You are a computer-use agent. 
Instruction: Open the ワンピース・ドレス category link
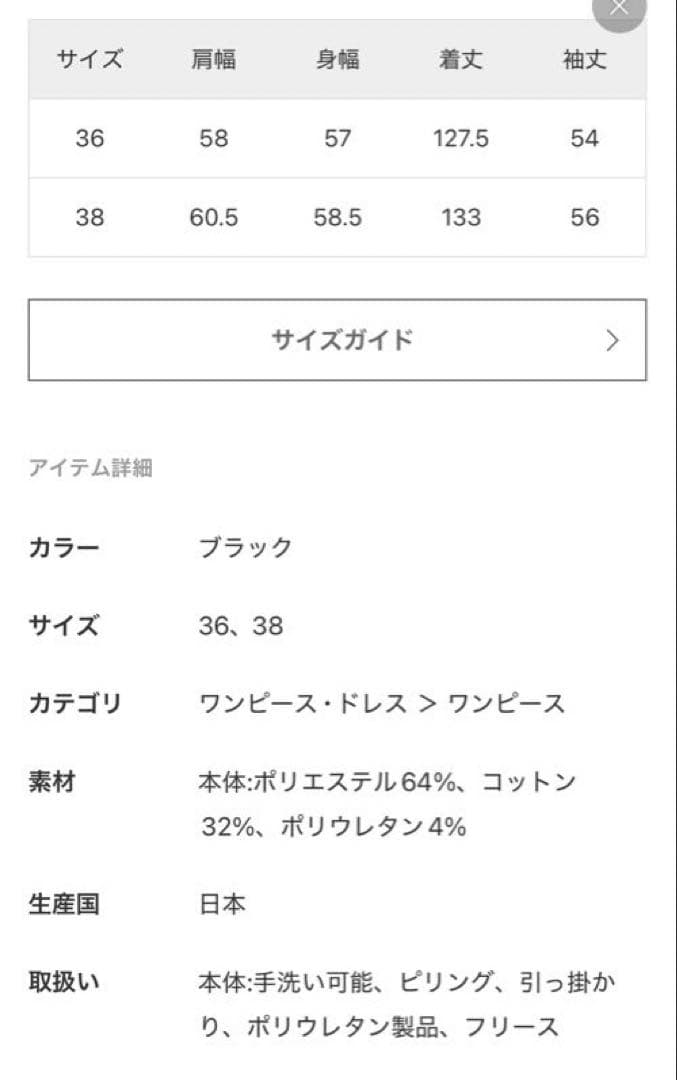click(x=303, y=704)
